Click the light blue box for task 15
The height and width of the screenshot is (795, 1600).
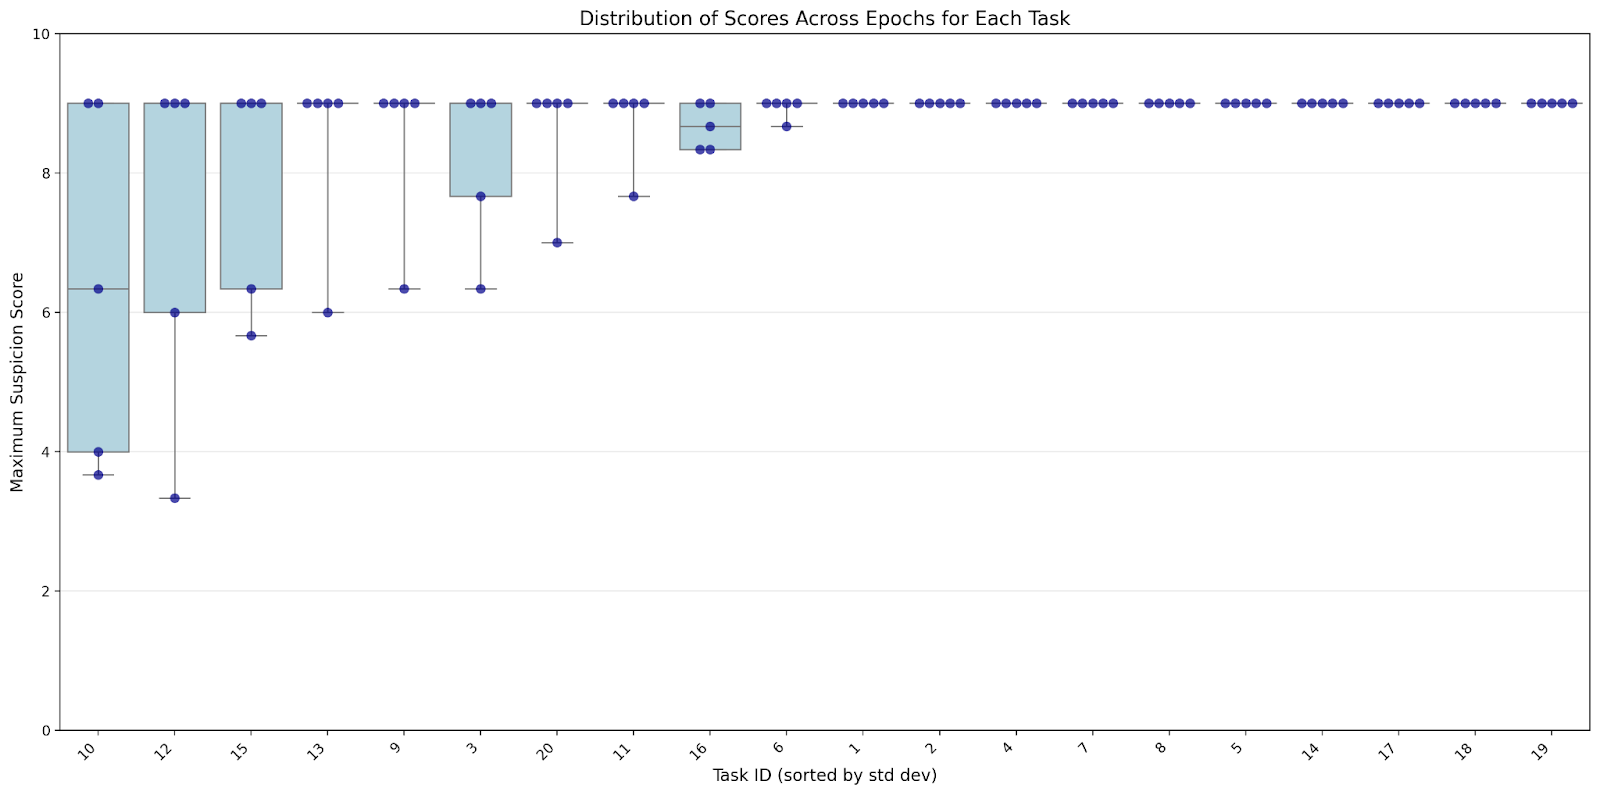coord(251,200)
